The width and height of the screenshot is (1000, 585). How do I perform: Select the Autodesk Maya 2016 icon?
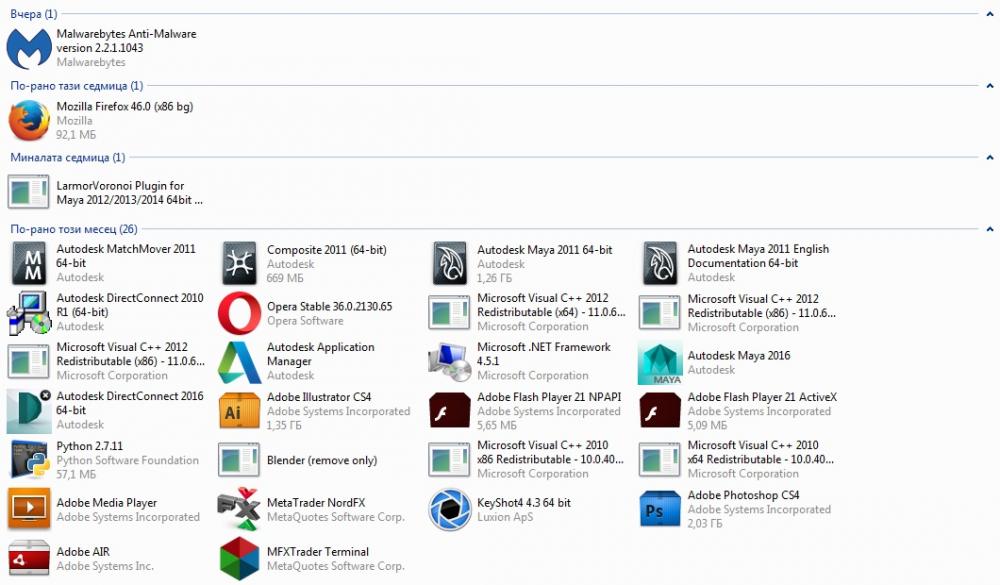[x=660, y=362]
